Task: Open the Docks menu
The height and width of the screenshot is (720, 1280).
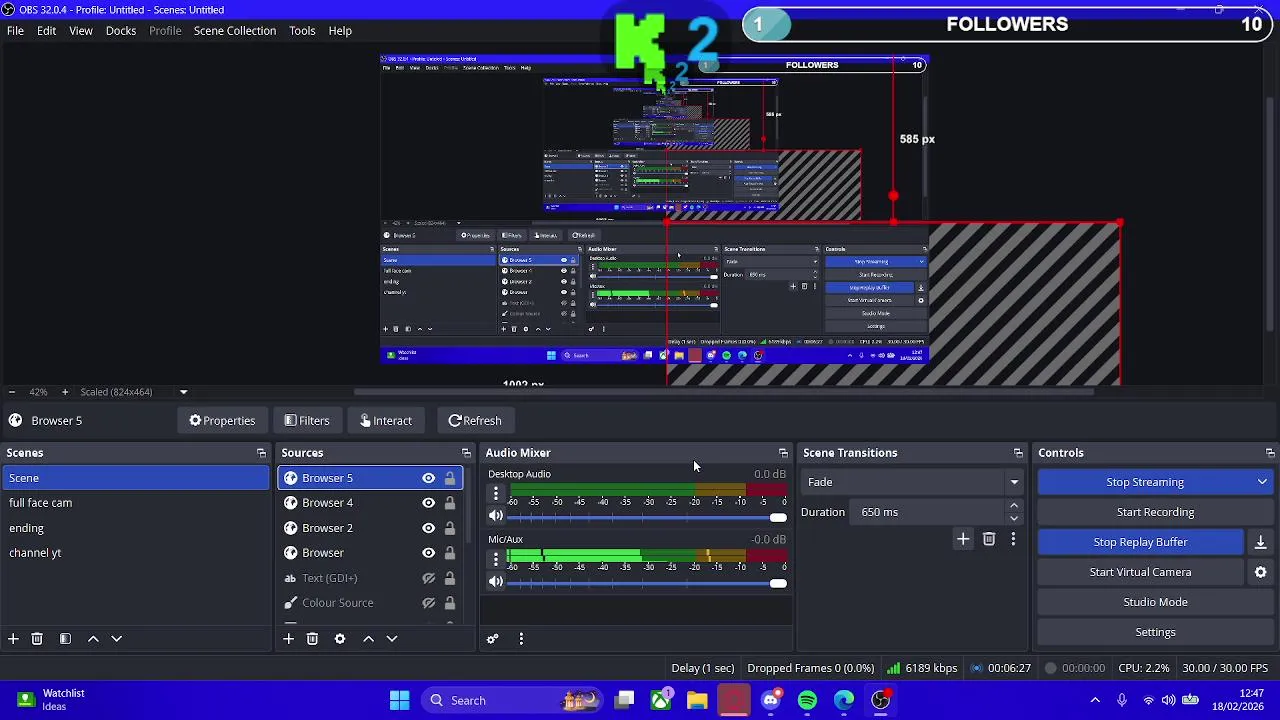Action: (121, 31)
